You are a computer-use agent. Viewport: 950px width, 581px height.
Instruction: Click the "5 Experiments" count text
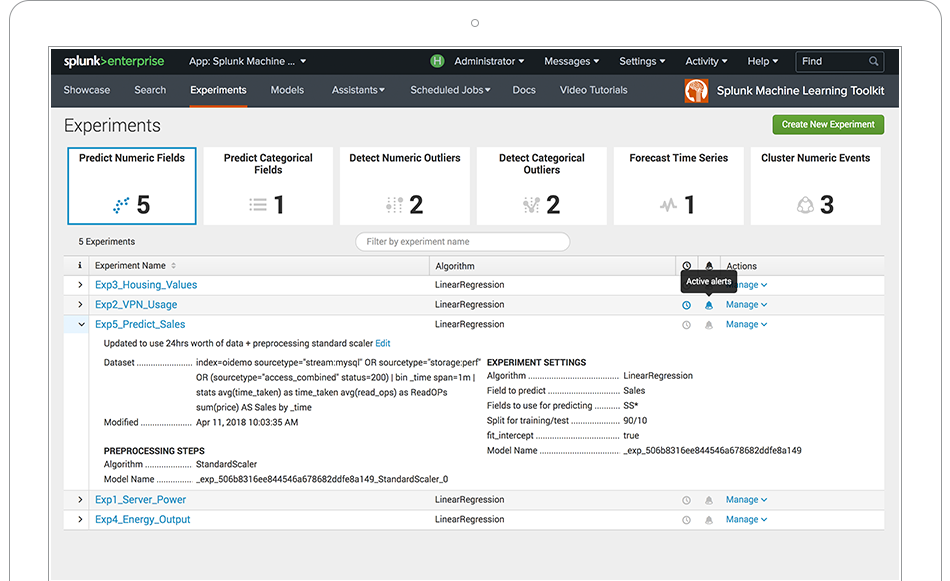point(107,242)
